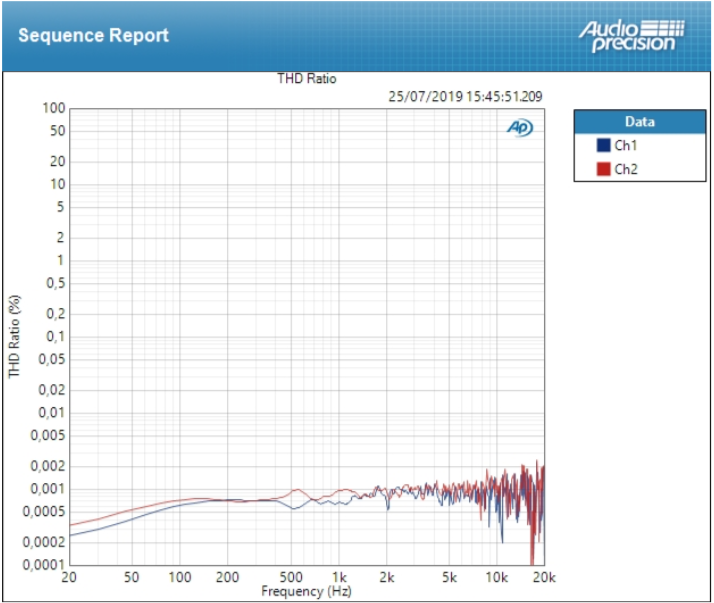714x603 pixels.
Task: Click the 0,0001 tick on y-axis
Action: point(46,565)
